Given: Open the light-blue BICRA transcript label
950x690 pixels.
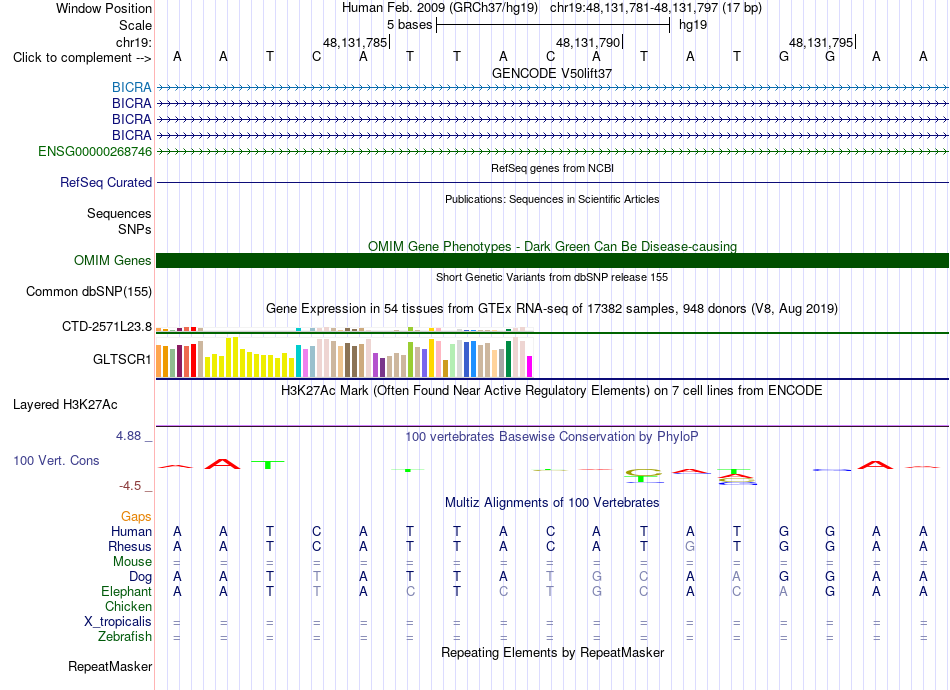Looking at the screenshot, I should (131, 88).
